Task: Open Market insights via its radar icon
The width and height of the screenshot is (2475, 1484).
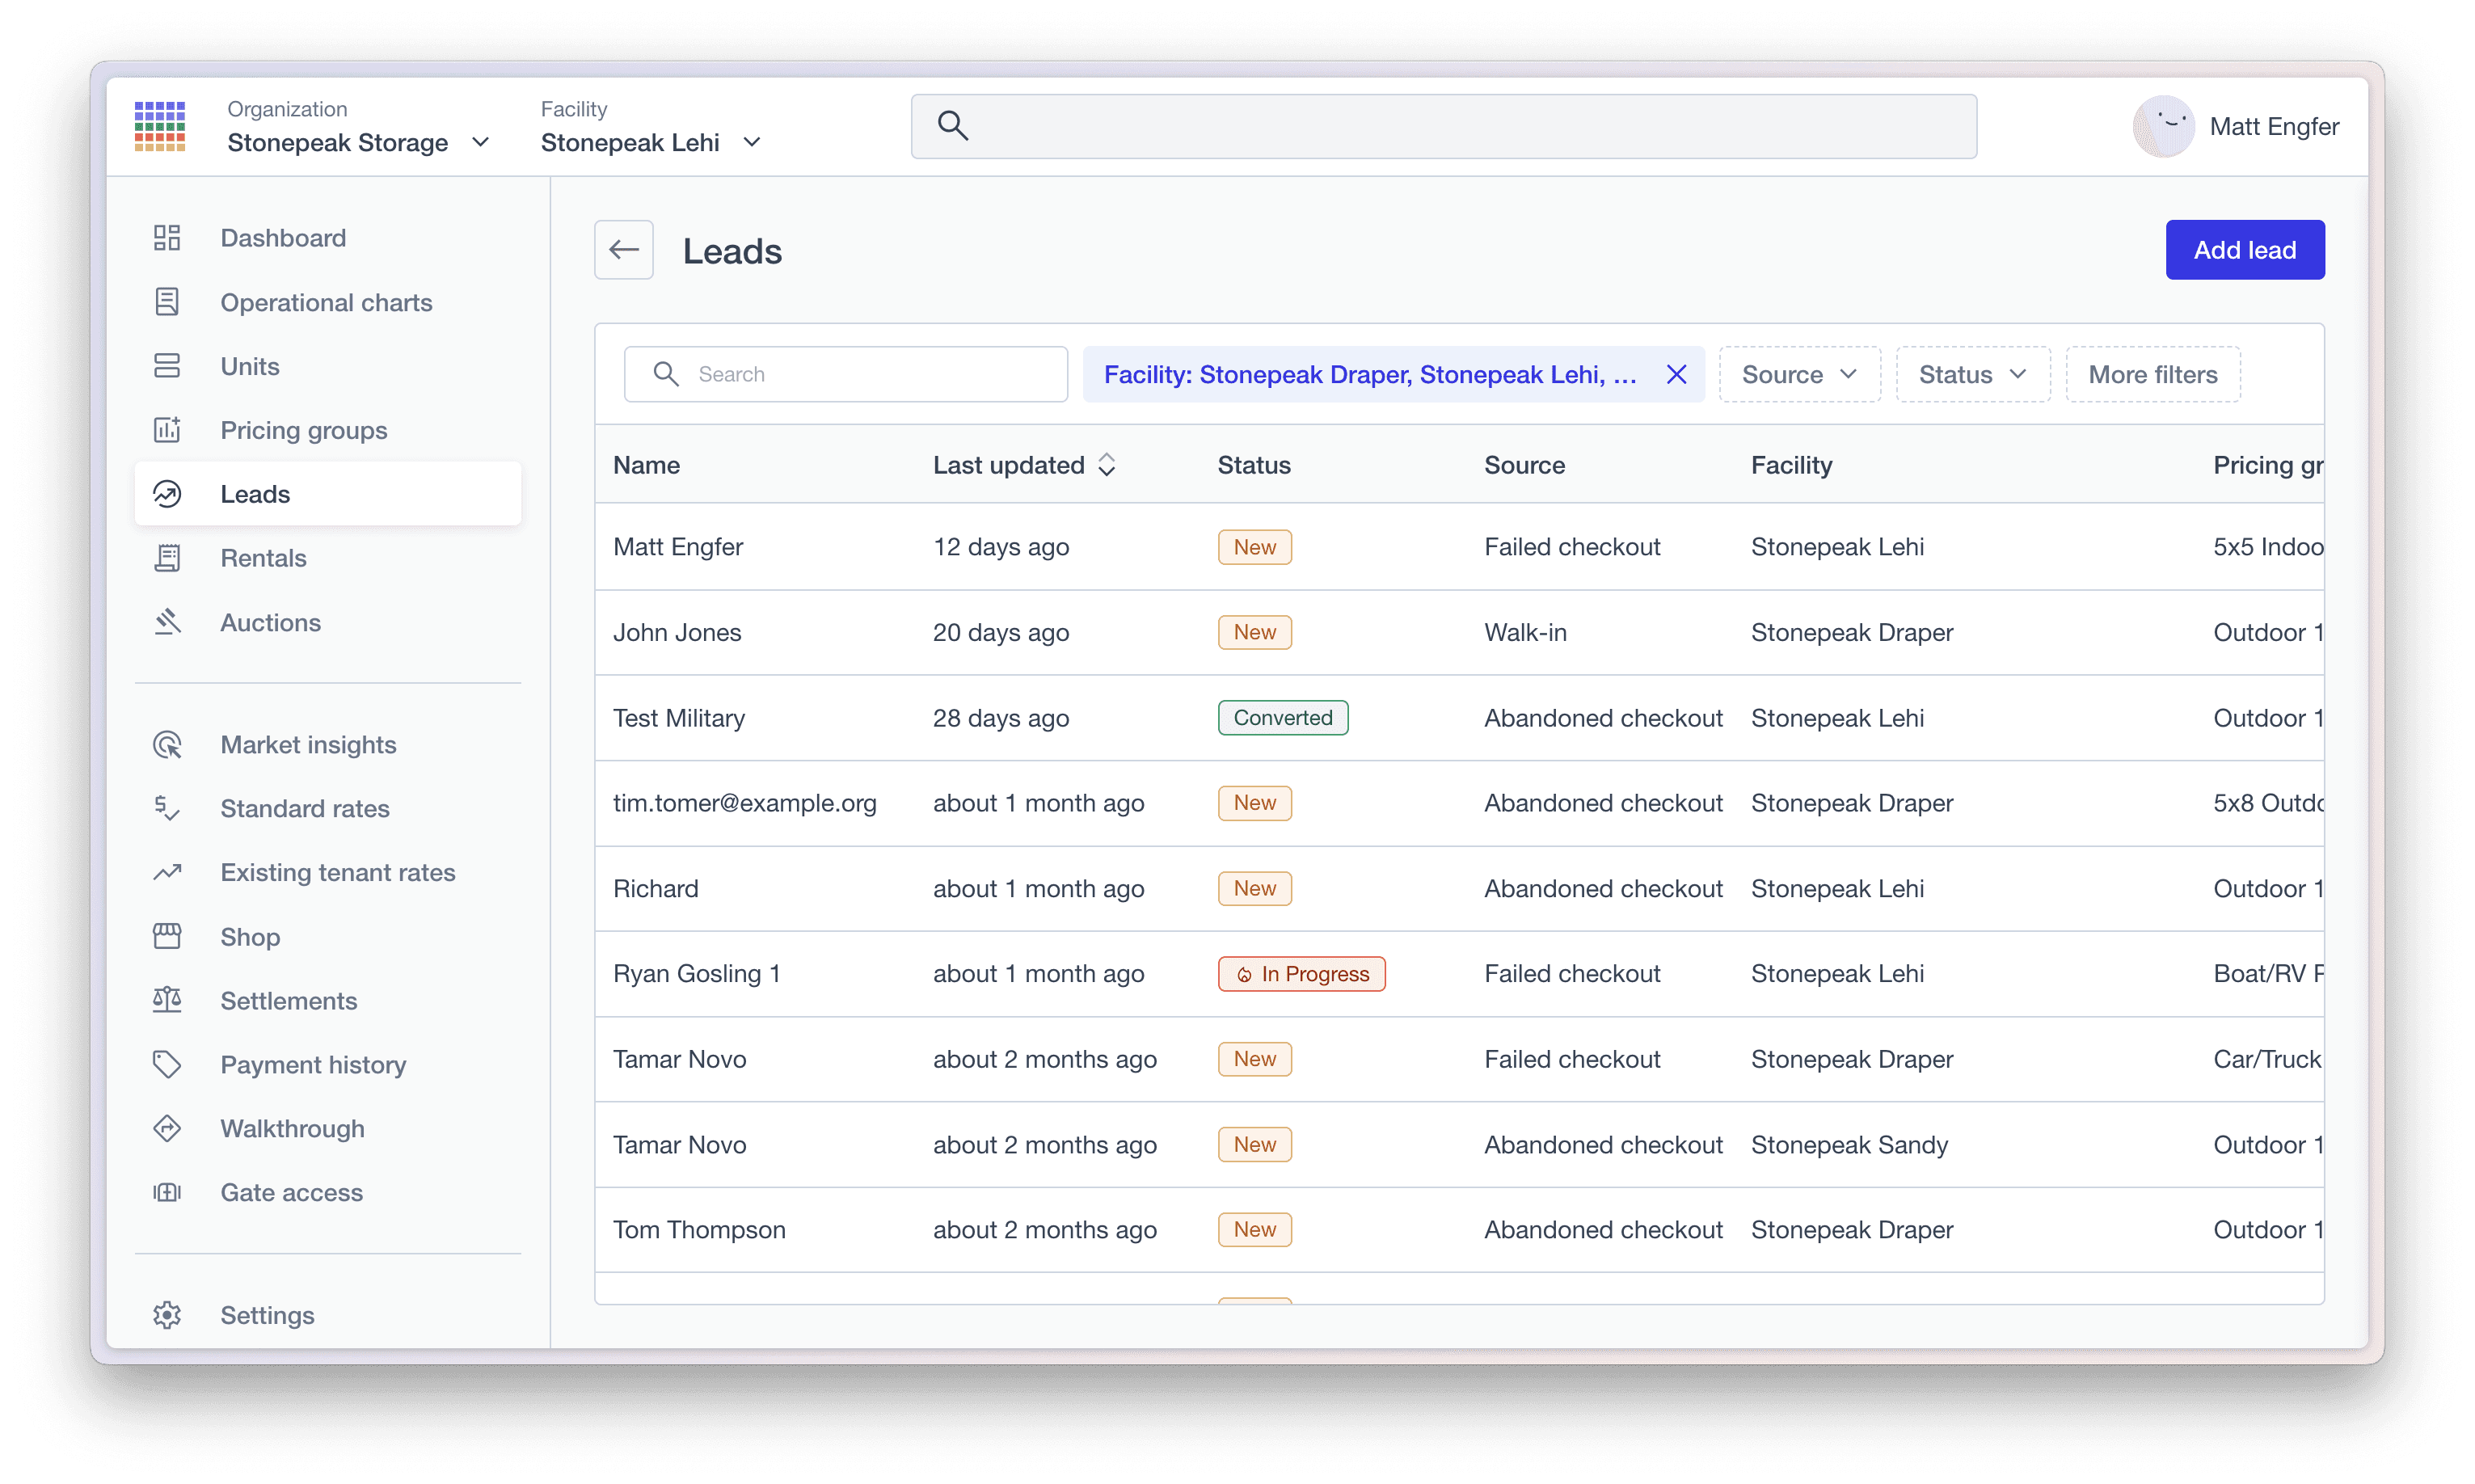Action: point(167,745)
